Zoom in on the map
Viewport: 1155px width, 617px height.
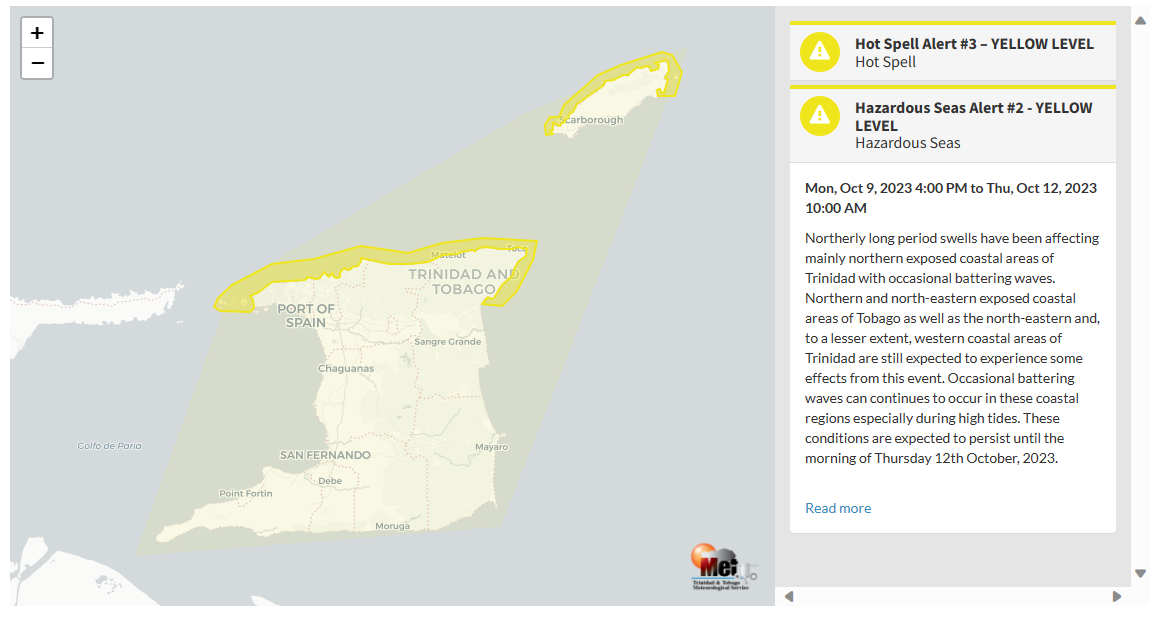[x=37, y=33]
